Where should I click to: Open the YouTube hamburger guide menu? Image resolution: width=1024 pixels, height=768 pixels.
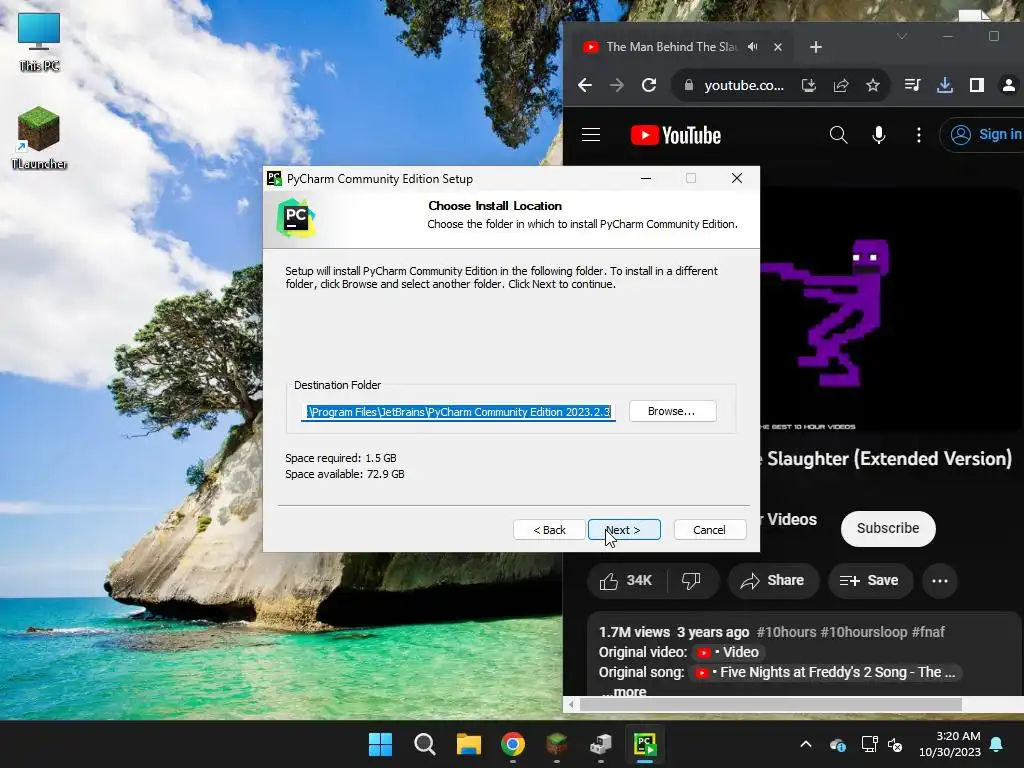[x=591, y=135]
